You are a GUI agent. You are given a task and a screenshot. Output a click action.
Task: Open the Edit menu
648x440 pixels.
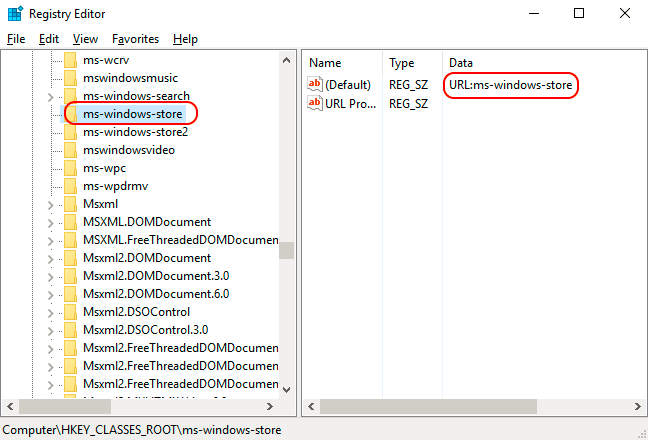49,39
